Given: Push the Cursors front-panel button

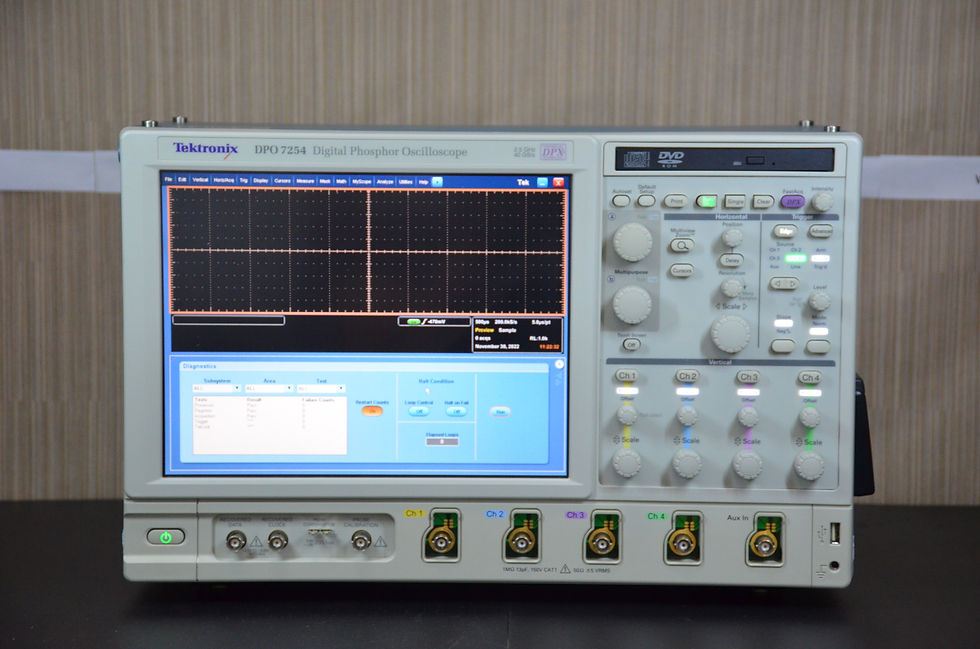Looking at the screenshot, I should pos(681,271).
